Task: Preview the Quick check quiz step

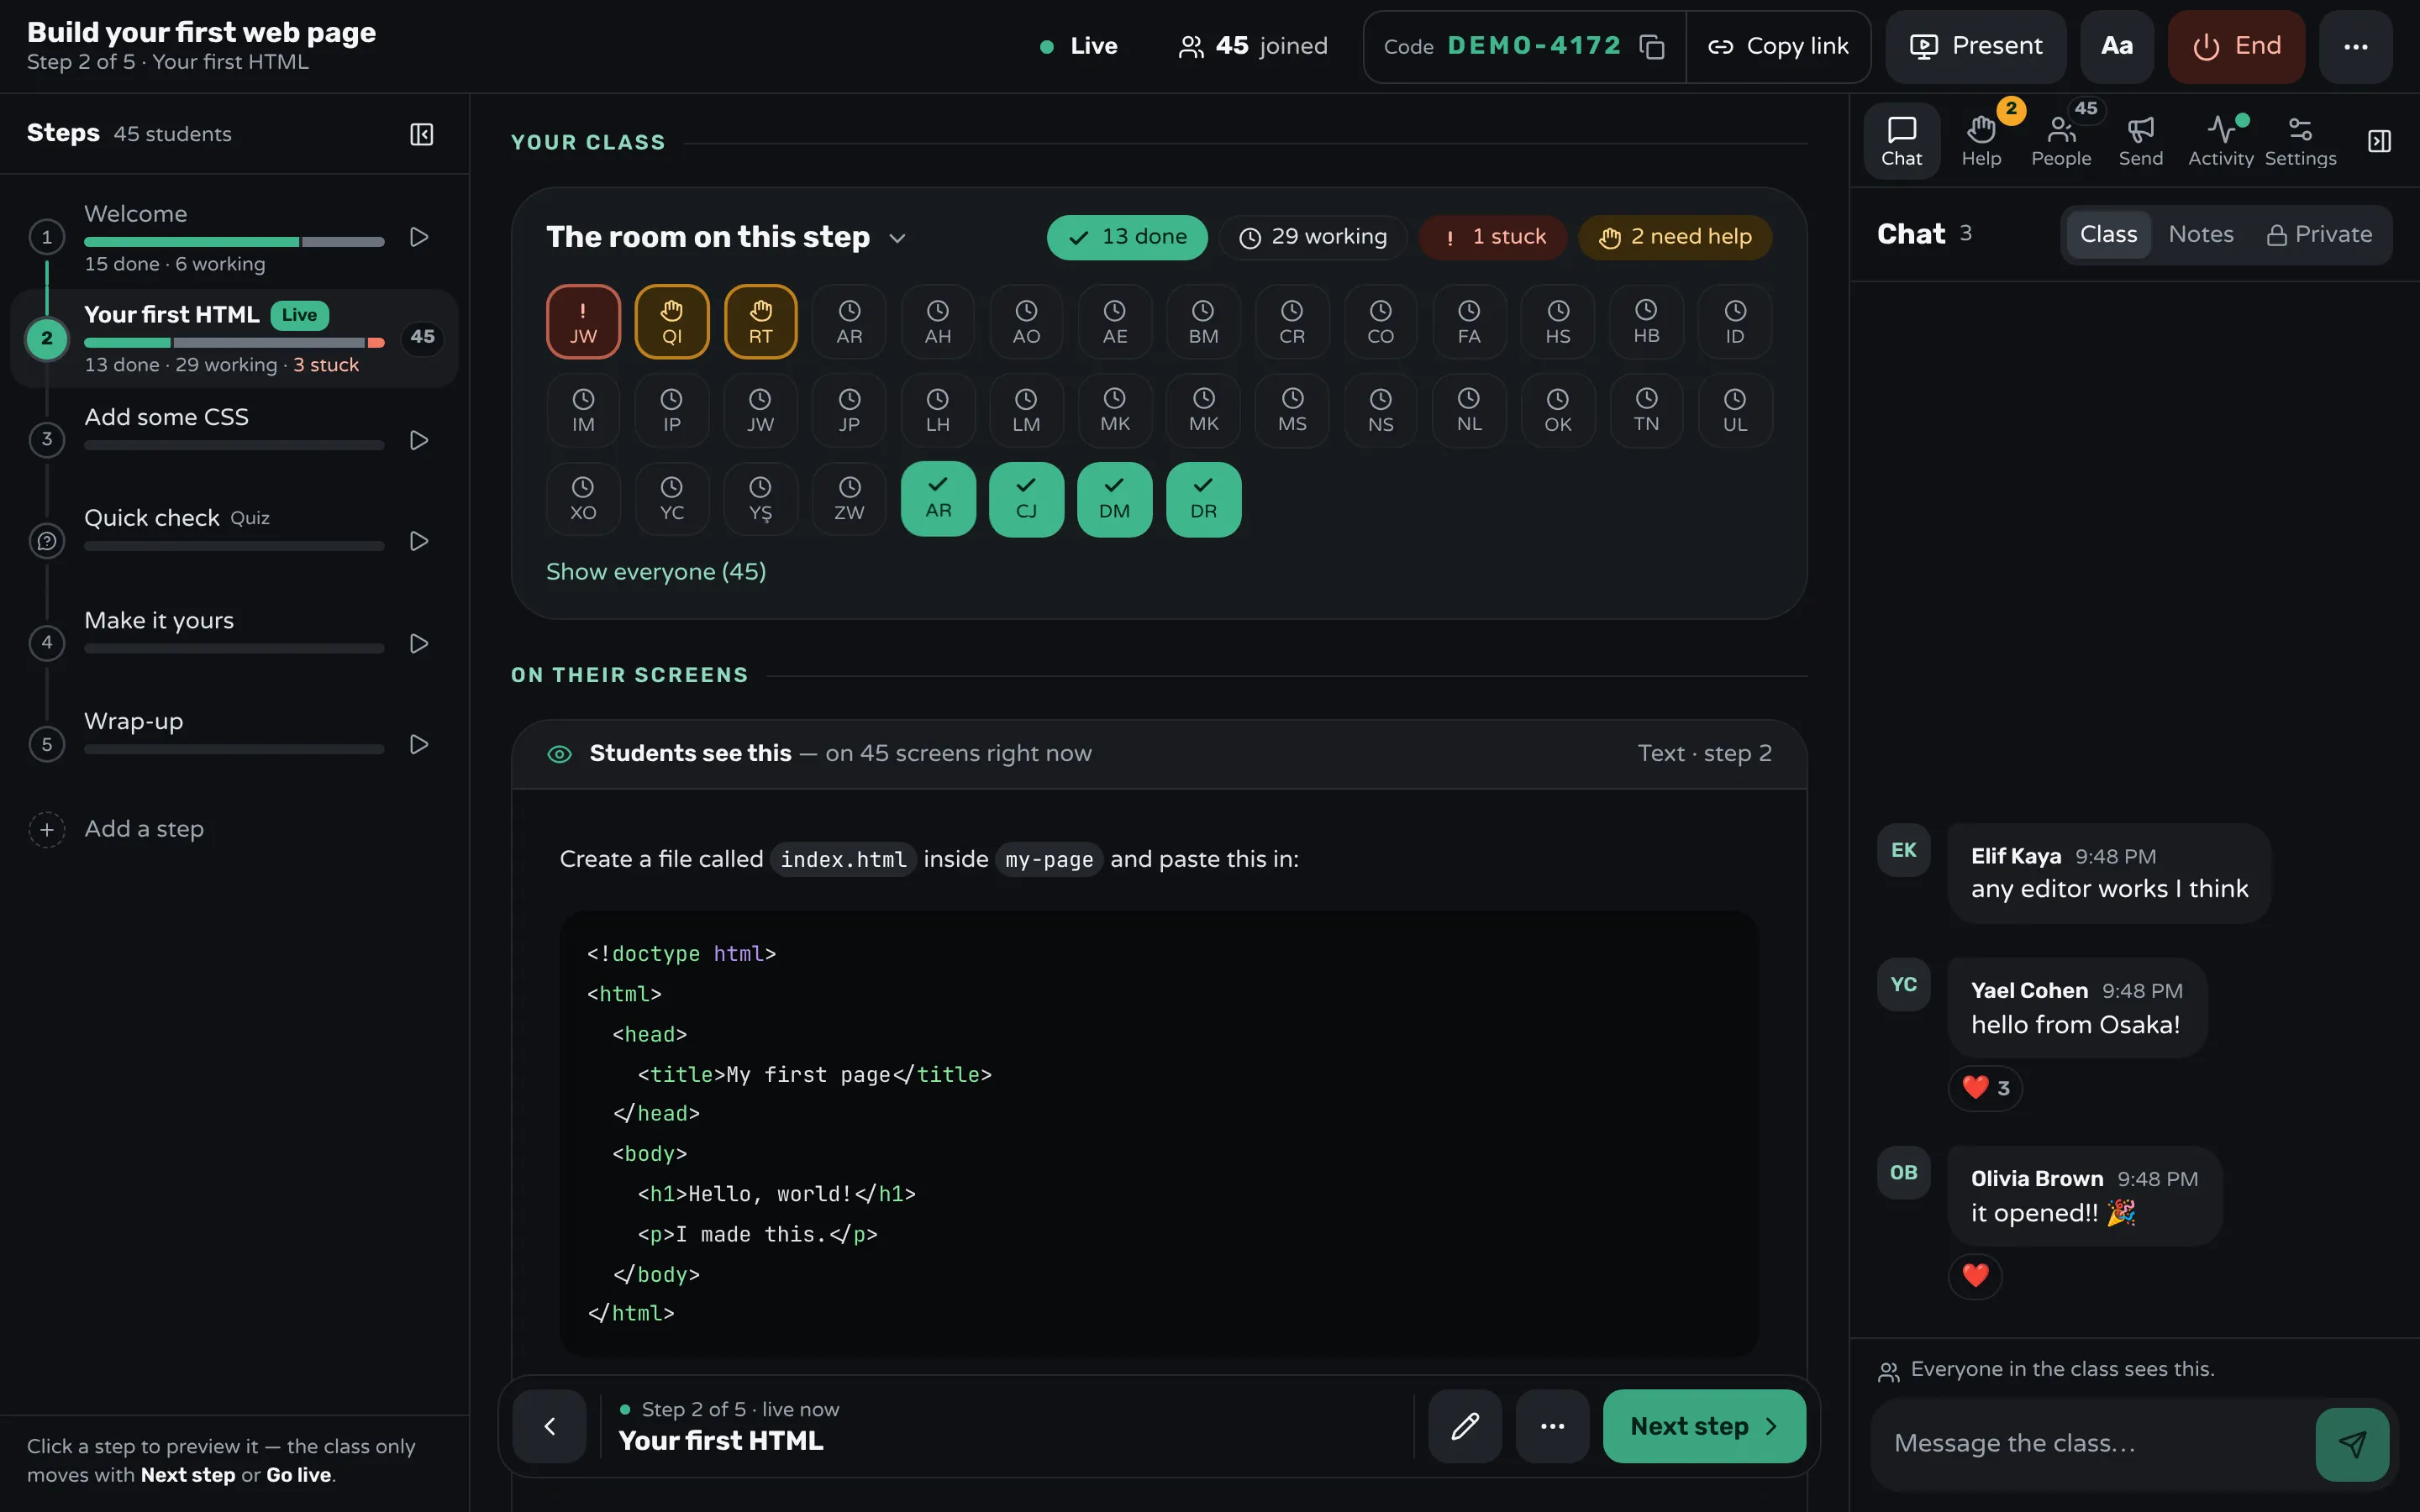Action: click(420, 541)
